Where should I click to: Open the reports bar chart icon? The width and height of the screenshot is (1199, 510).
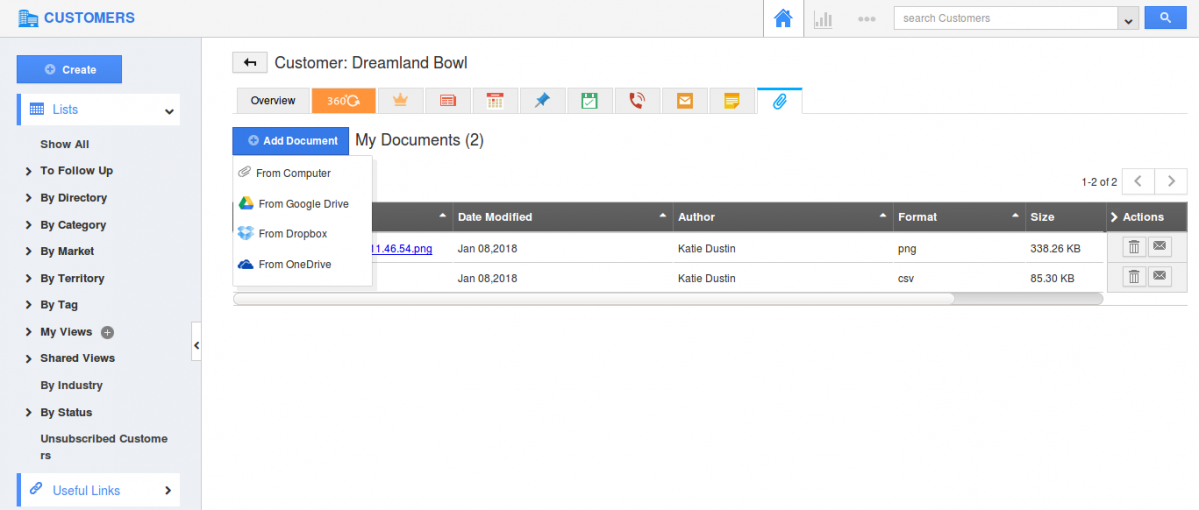pos(823,19)
